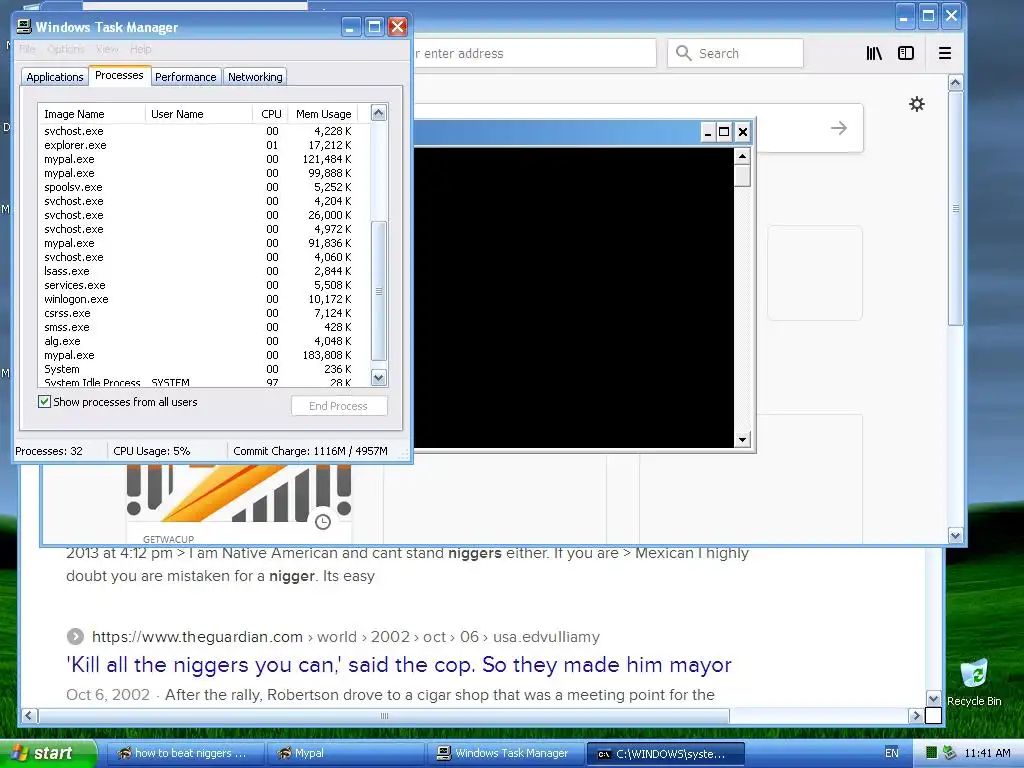Switch to Mypal taskbar button
Screen dimensions: 1024x768
click(346, 754)
